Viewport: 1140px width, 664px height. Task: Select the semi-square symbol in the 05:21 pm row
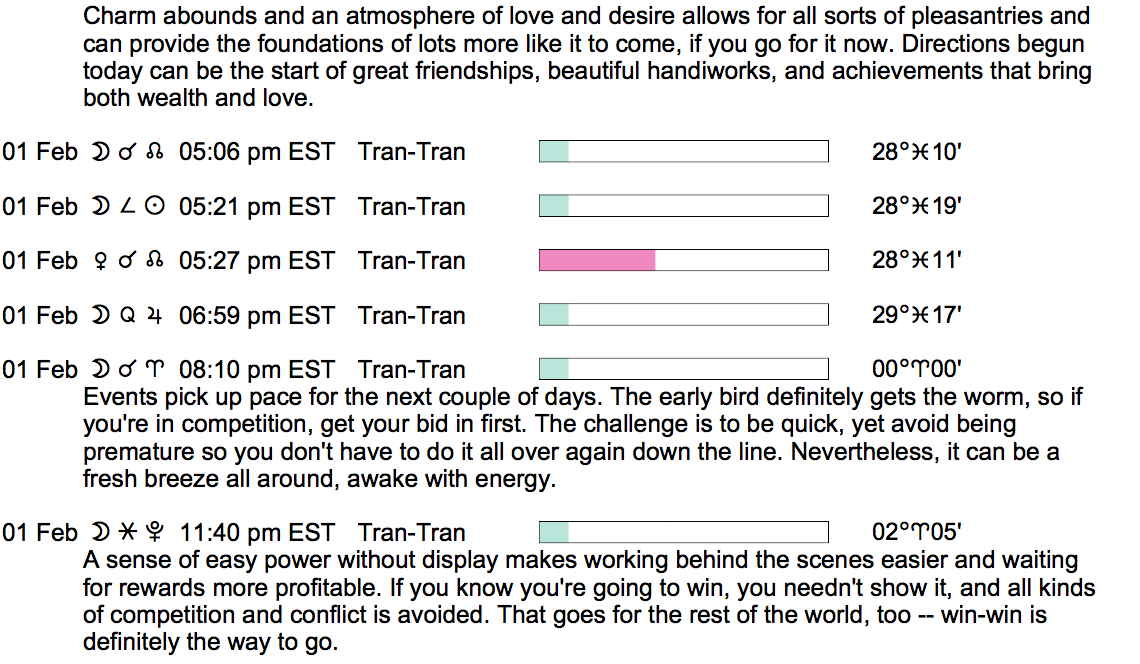click(x=127, y=207)
